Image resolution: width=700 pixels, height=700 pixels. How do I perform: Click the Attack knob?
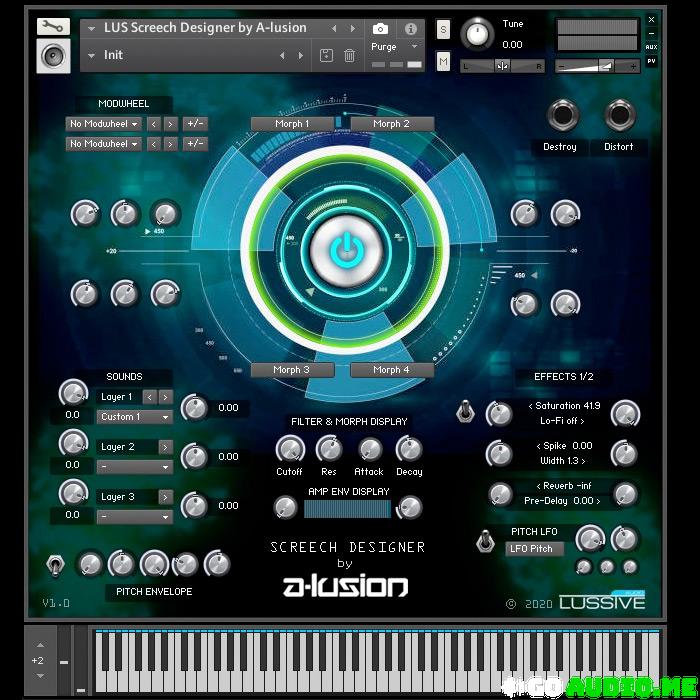[x=370, y=449]
